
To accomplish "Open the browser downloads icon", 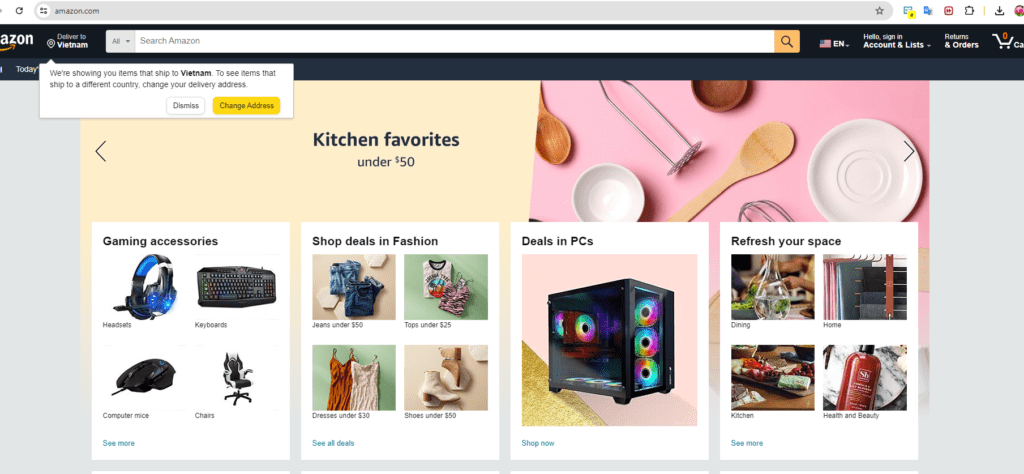I will 999,10.
